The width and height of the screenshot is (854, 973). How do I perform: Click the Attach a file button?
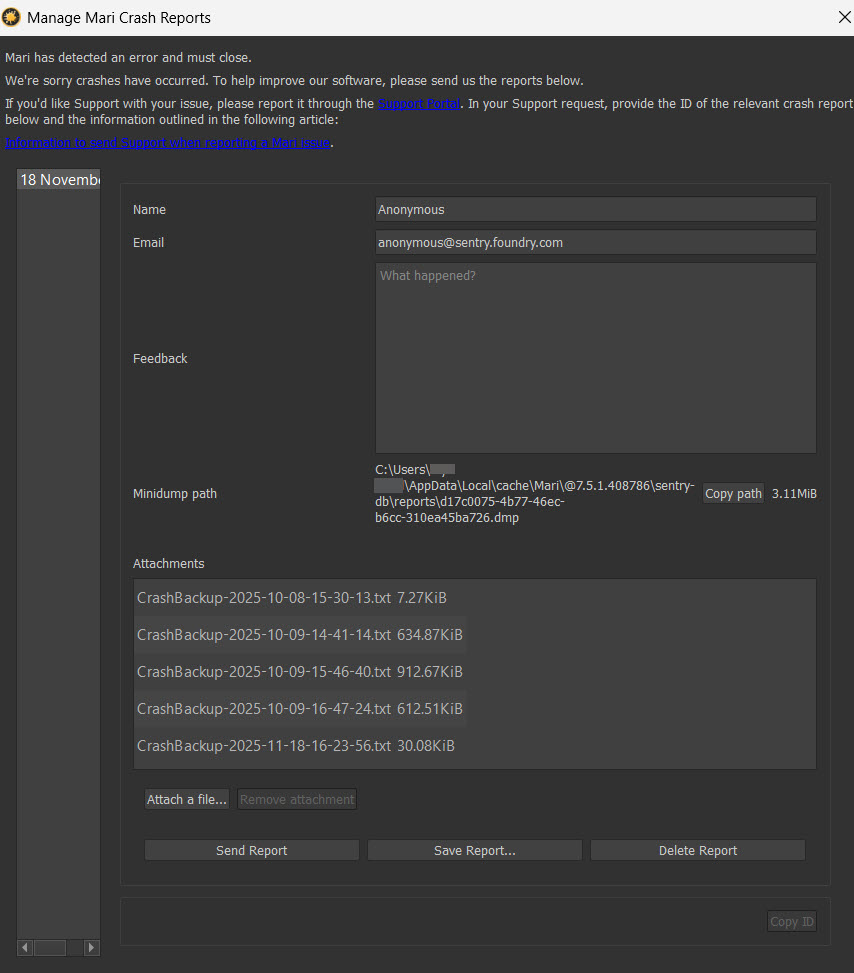pos(187,800)
